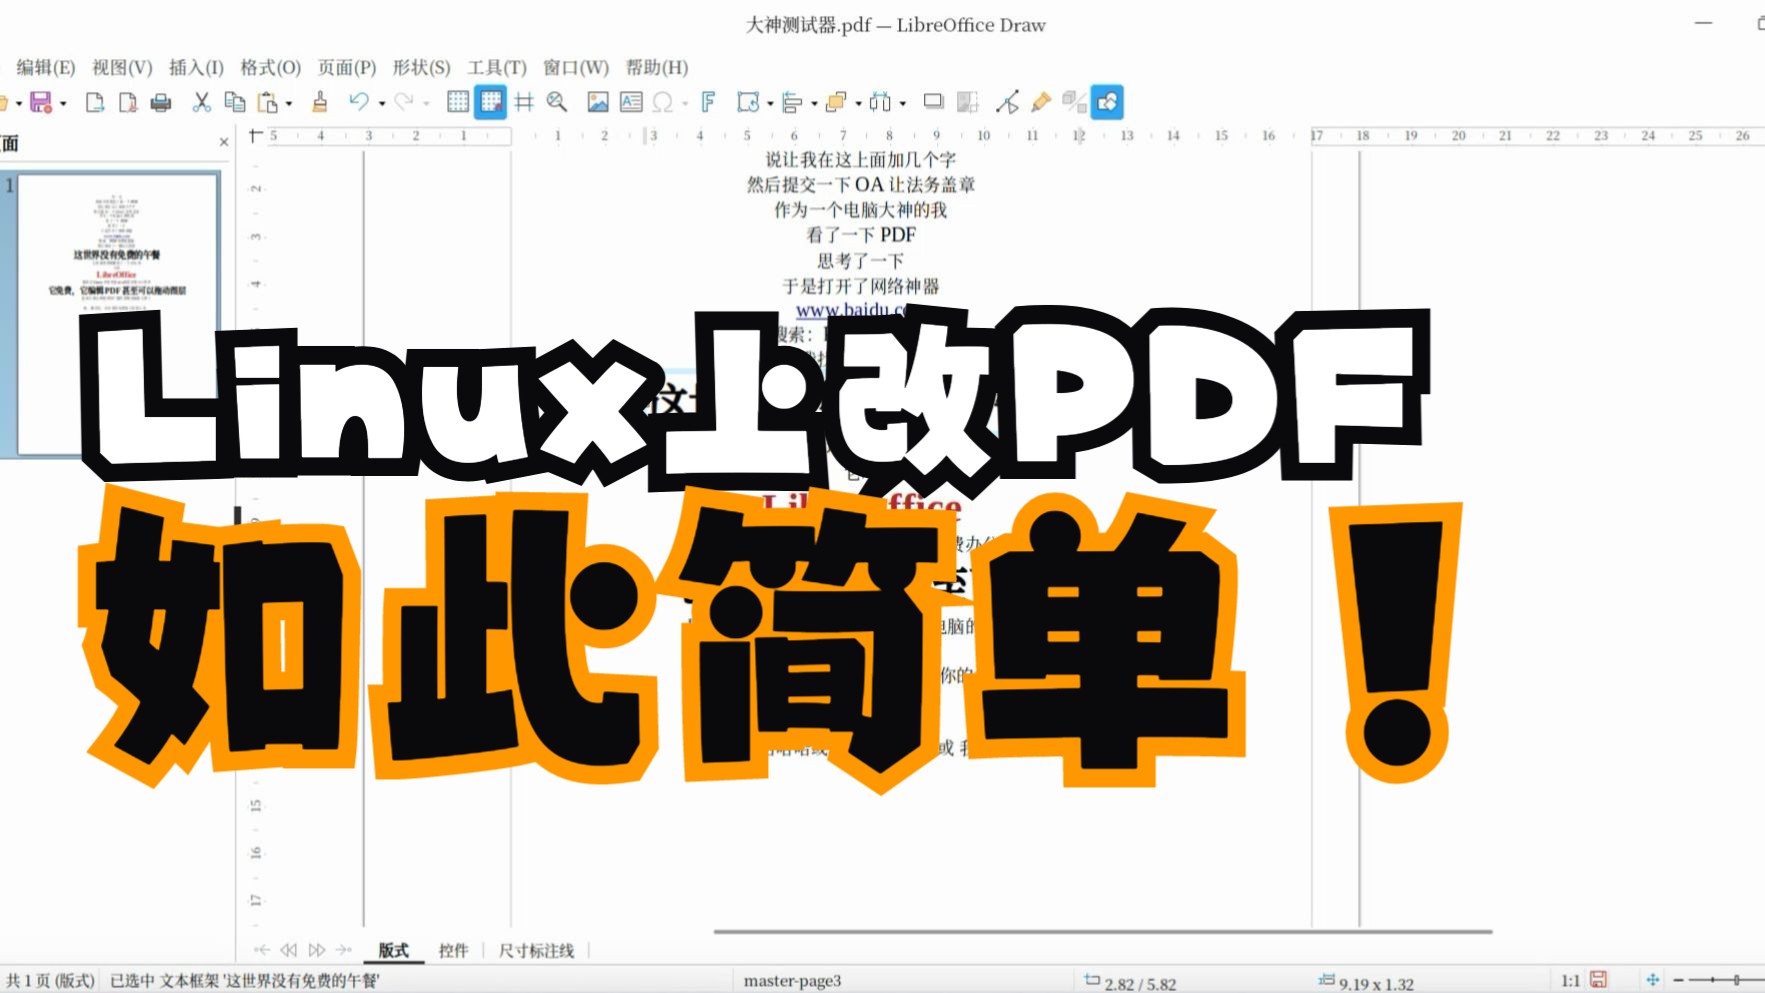Open the 页面(P) menu
This screenshot has width=1765, height=993.
pyautogui.click(x=347, y=67)
